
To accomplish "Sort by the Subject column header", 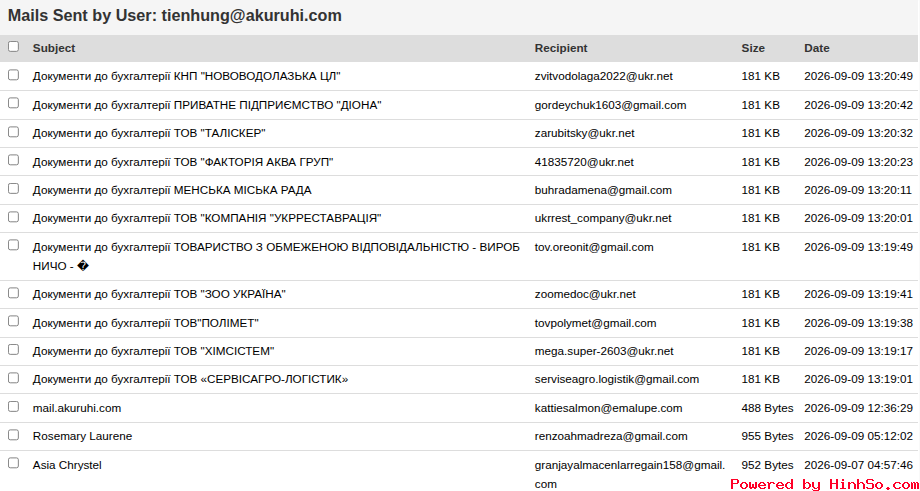I will pos(54,48).
